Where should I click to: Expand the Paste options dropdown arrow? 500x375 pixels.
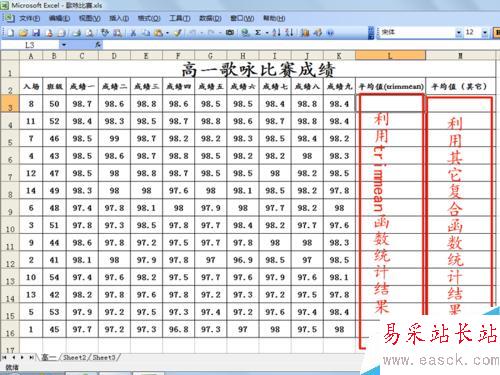click(167, 33)
